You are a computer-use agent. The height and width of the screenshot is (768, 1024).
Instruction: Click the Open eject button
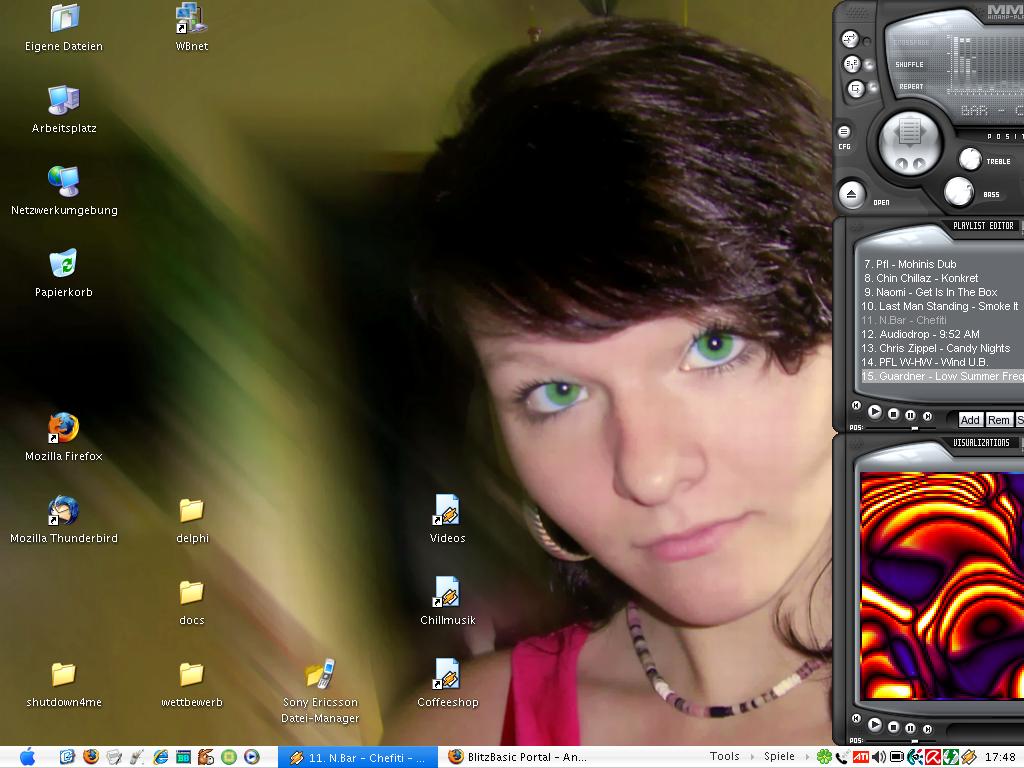pos(851,194)
